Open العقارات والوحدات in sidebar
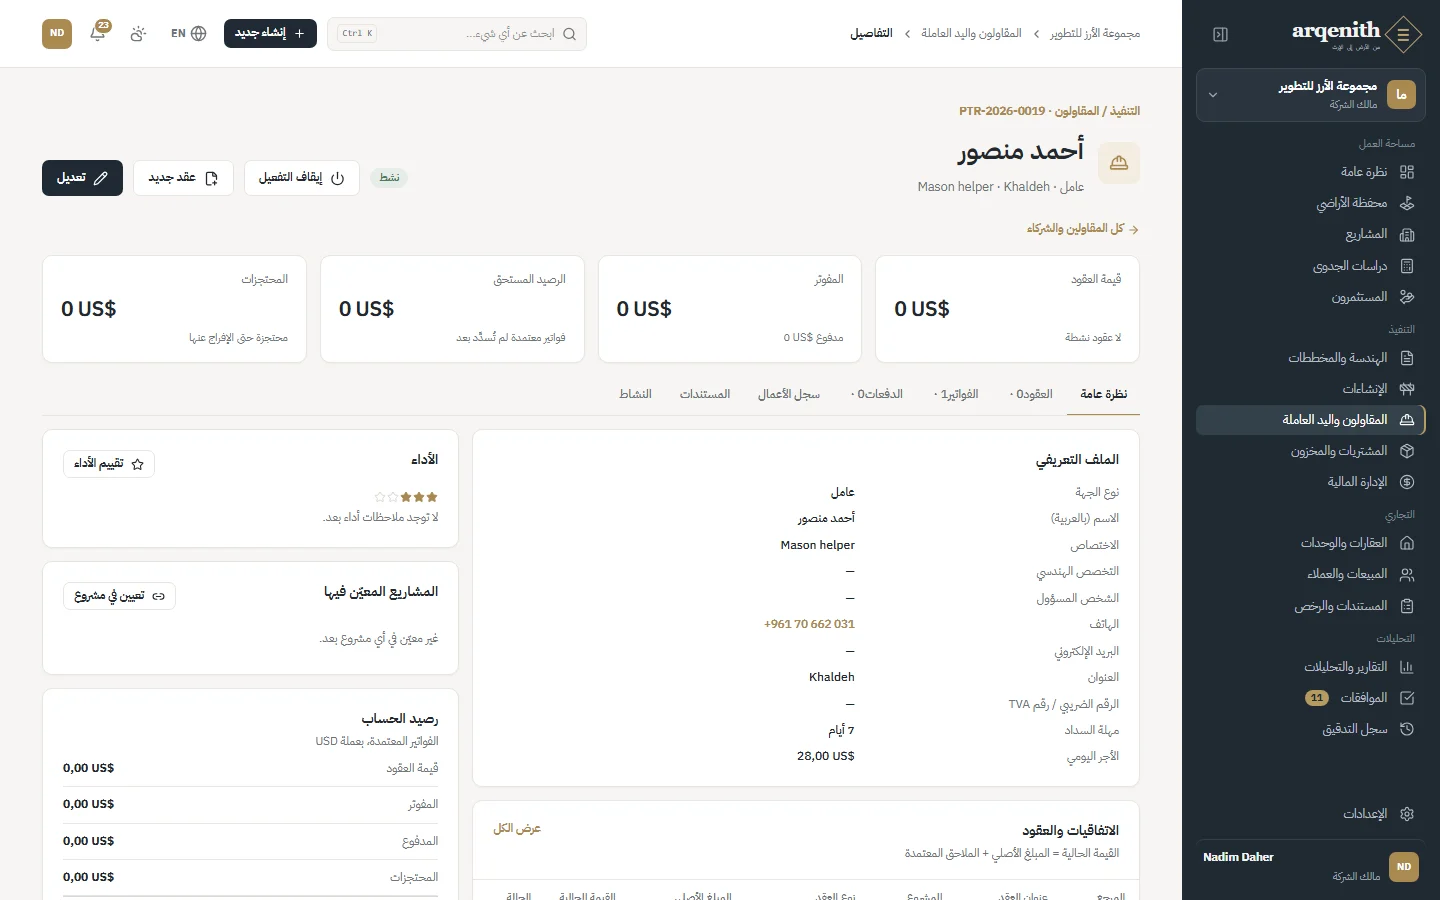The height and width of the screenshot is (900, 1440). (x=1311, y=543)
